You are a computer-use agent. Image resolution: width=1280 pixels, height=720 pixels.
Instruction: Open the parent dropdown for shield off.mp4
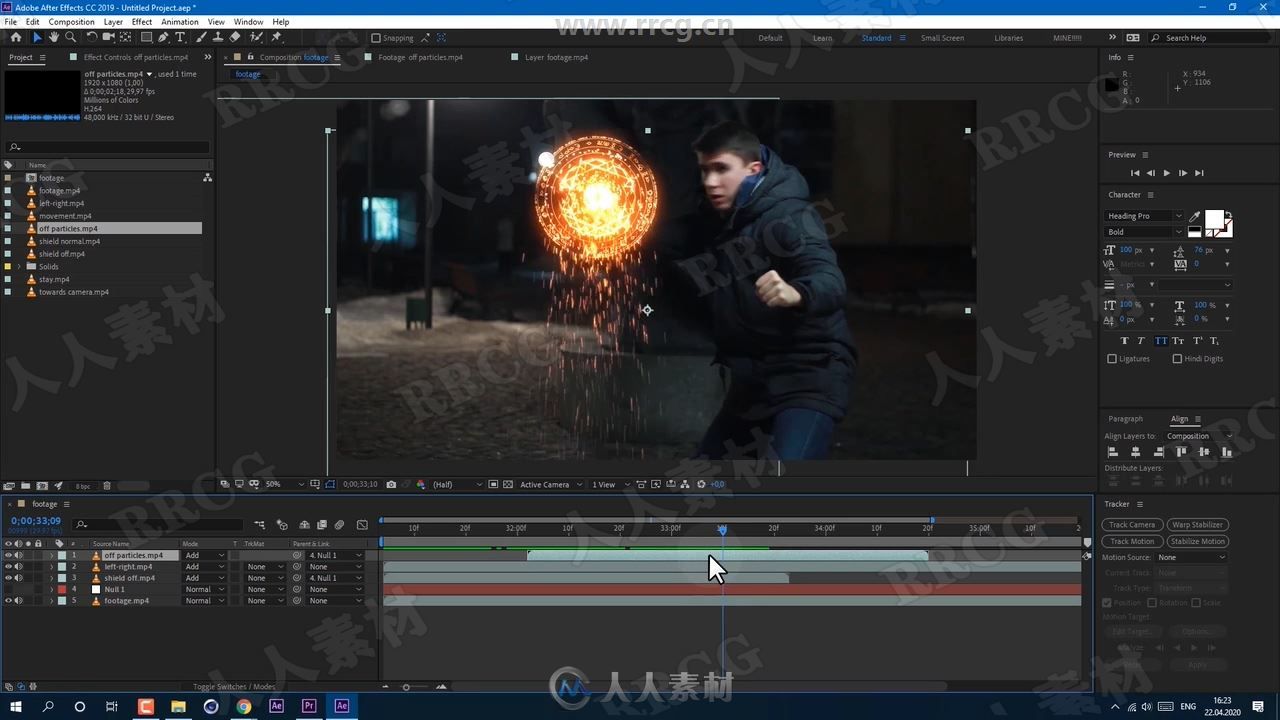pos(337,578)
